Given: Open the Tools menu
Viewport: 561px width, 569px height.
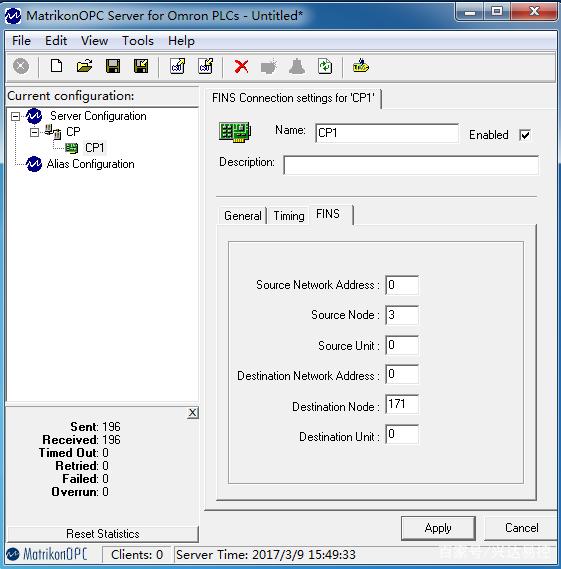Looking at the screenshot, I should tap(138, 41).
